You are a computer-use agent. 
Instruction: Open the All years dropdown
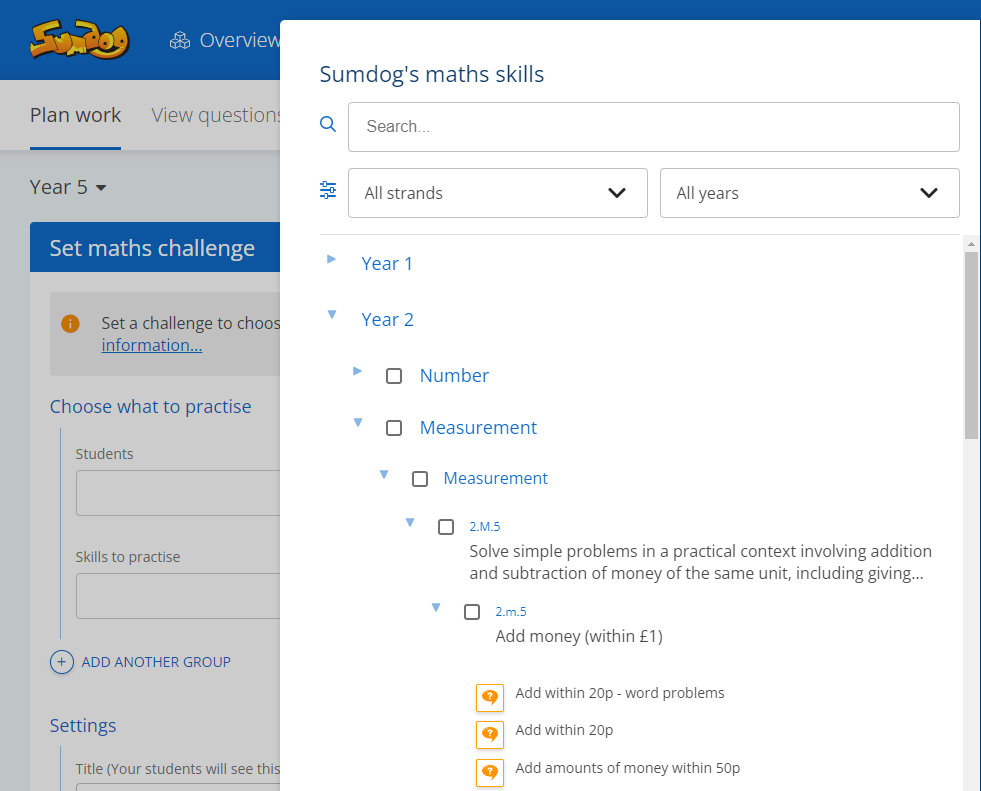809,193
